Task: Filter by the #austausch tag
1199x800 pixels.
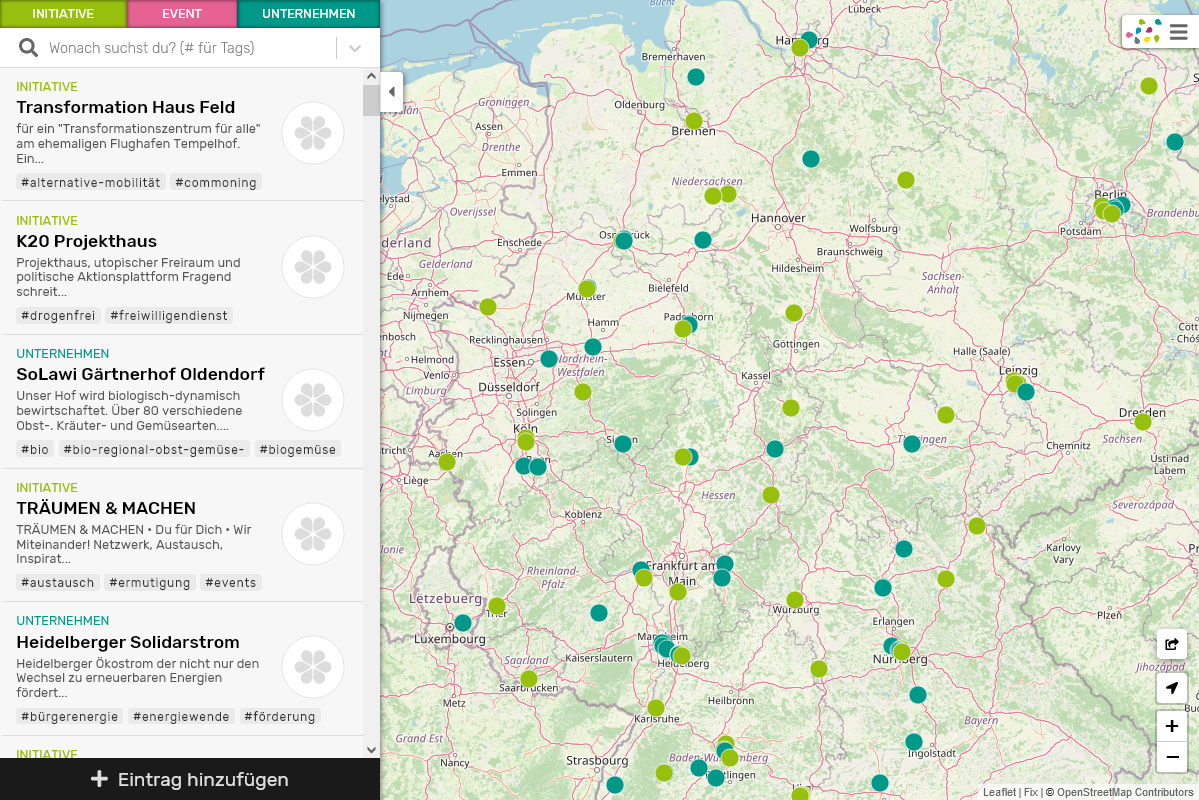Action: (58, 583)
